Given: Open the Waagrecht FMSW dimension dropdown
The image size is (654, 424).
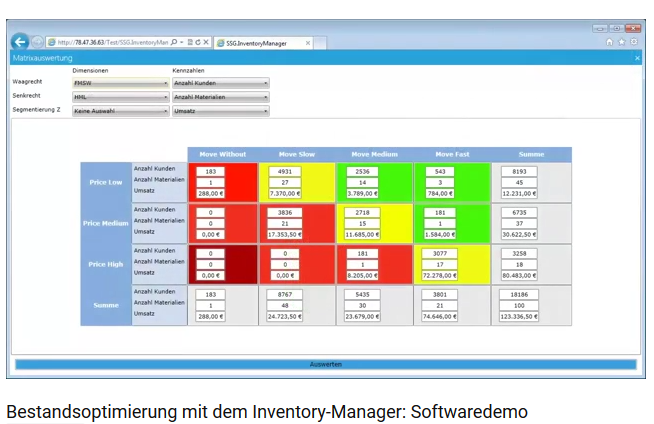Looking at the screenshot, I should point(121,83).
